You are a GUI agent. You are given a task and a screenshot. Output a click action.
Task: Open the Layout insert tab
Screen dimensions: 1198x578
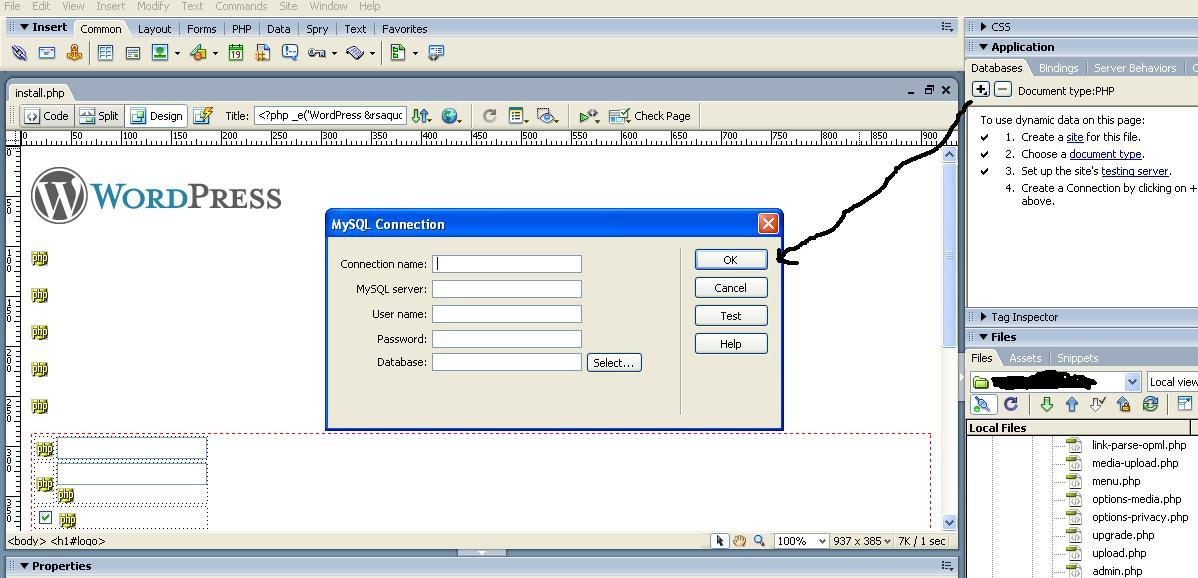coord(154,29)
